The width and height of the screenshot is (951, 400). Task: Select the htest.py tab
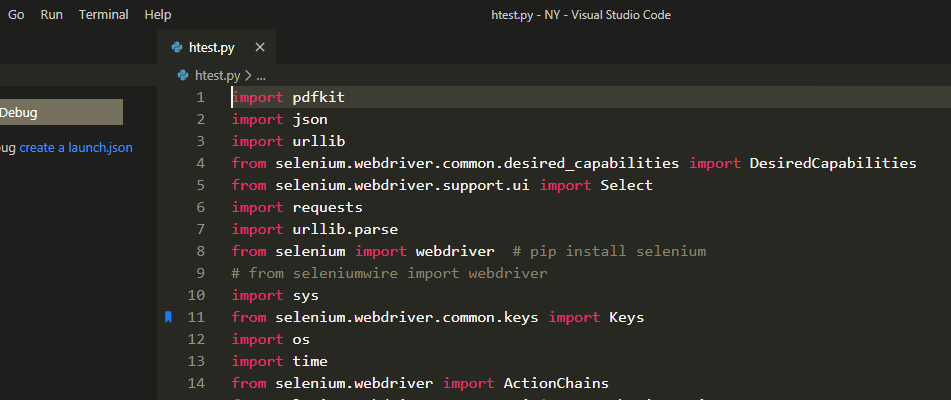click(217, 47)
